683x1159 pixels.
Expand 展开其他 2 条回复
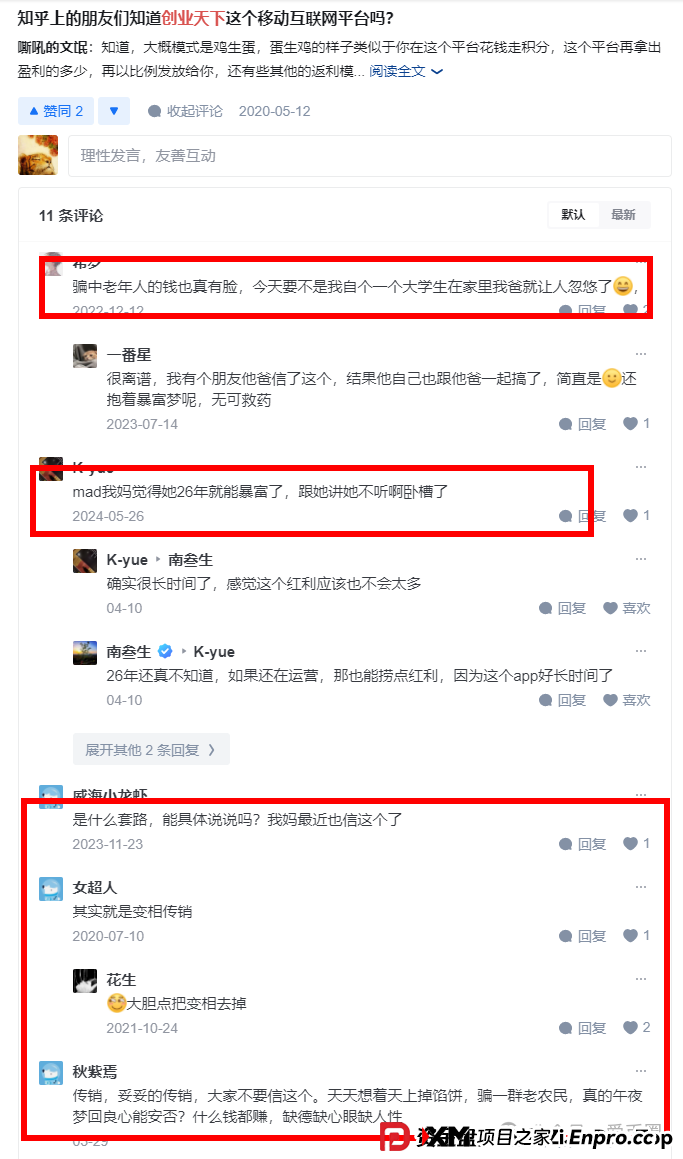pyautogui.click(x=151, y=750)
